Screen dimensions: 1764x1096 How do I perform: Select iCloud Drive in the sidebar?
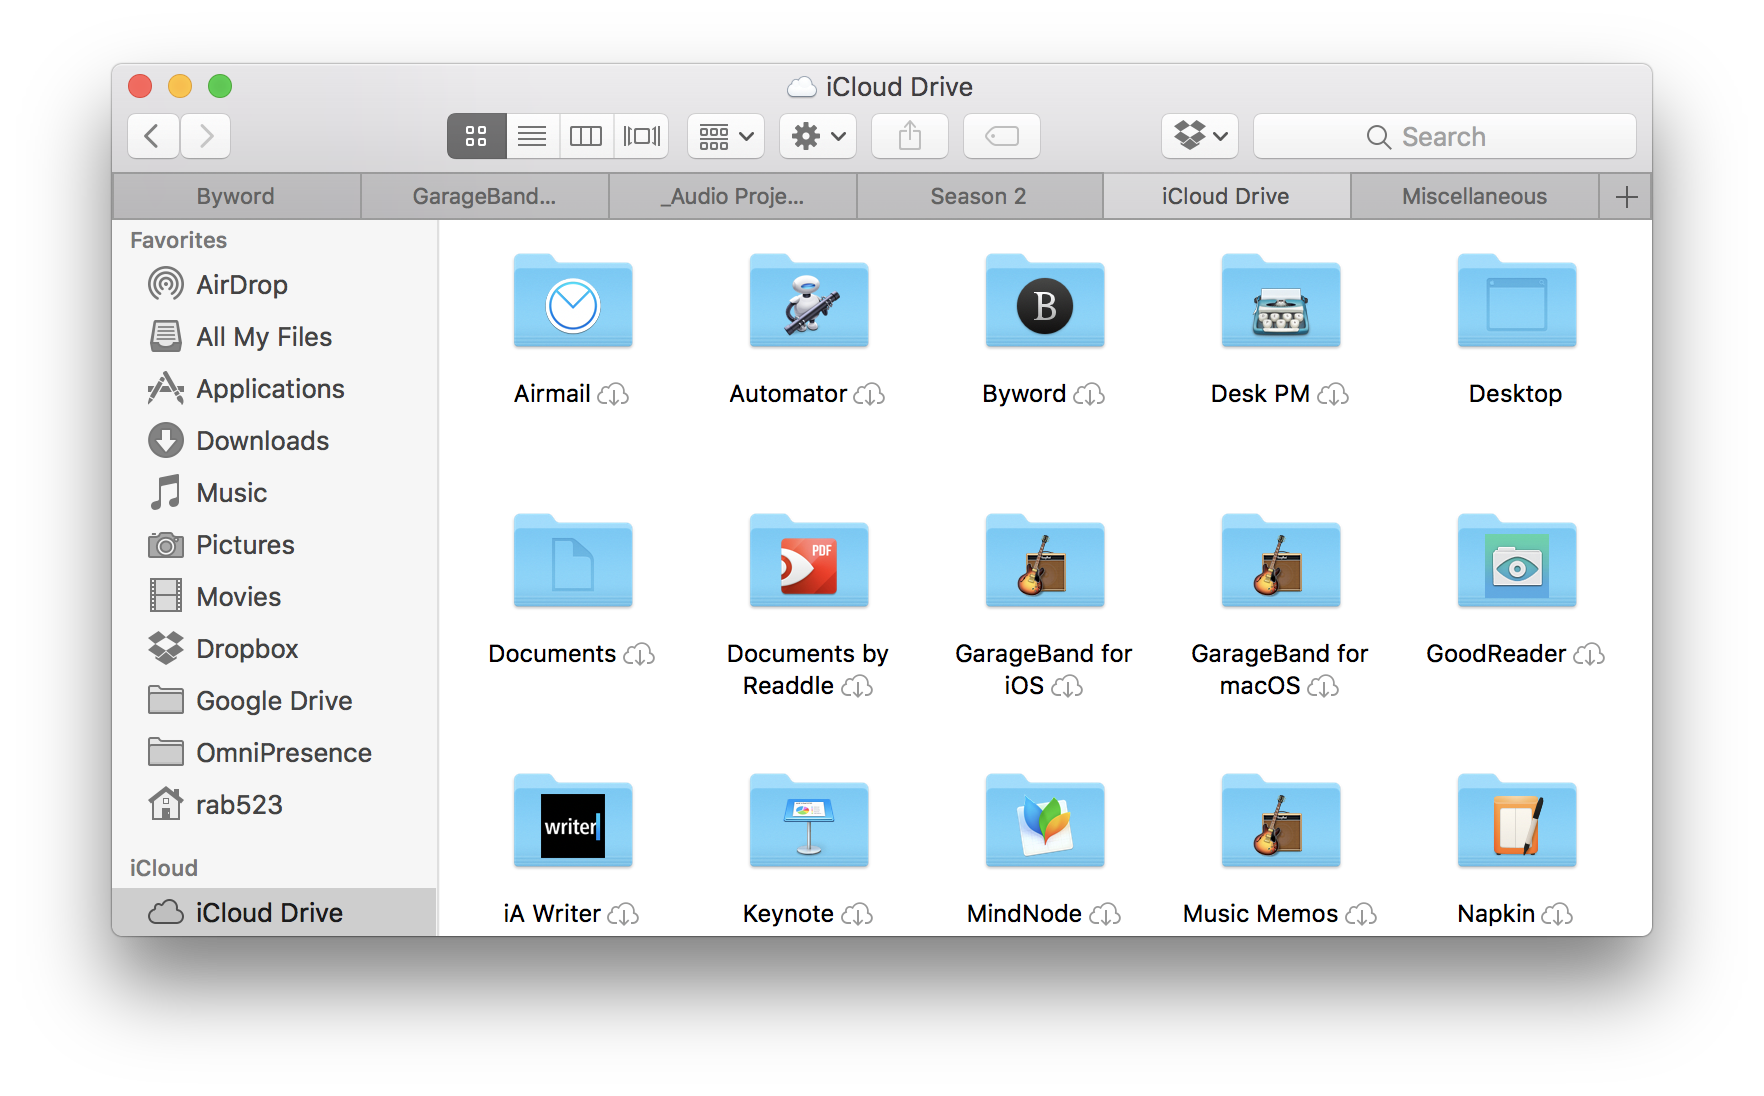(274, 912)
